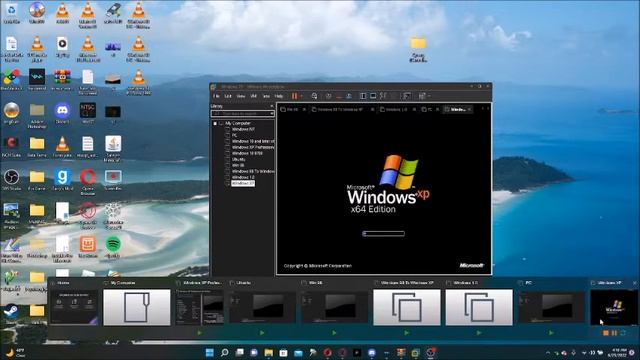Screen dimensions: 640x360
Task: Power on Windows 1.0 via thumbnail play button
Action: (479, 333)
